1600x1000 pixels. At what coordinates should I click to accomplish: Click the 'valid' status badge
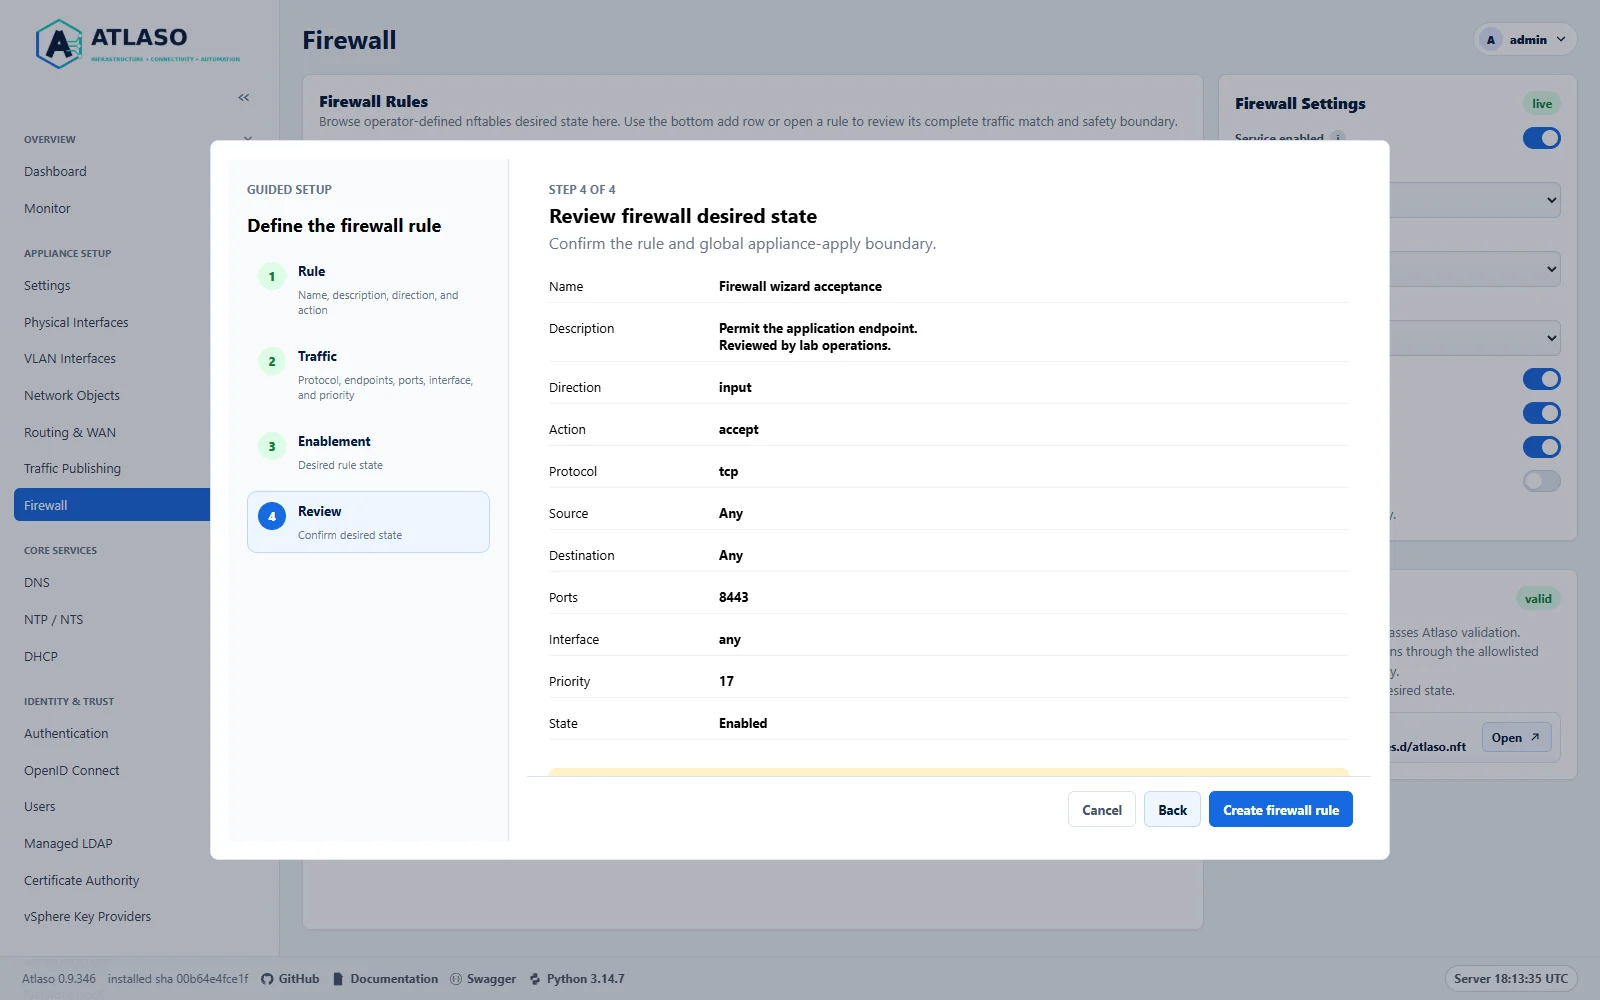(x=1538, y=599)
